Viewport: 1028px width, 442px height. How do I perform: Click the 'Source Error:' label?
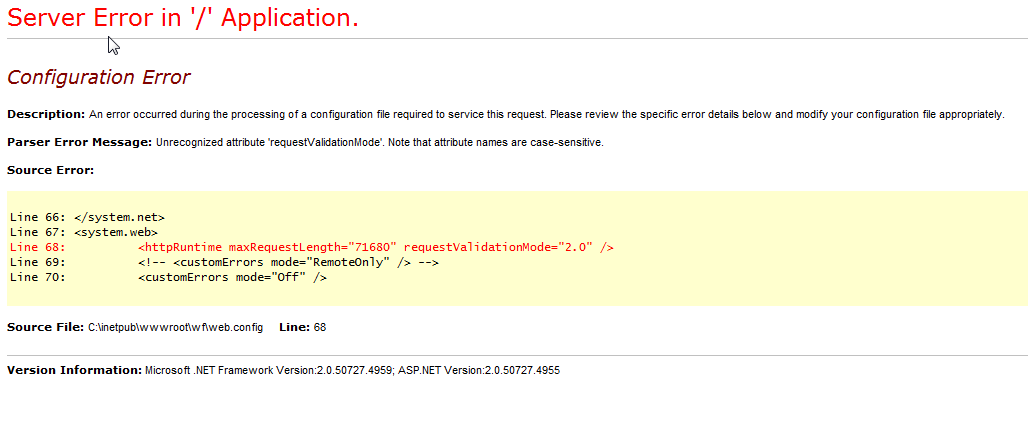click(x=50, y=171)
